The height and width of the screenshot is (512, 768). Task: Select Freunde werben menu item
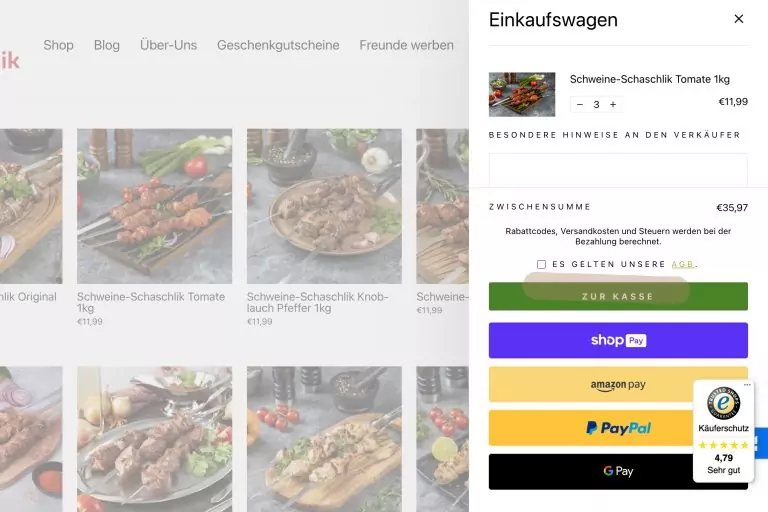point(407,45)
